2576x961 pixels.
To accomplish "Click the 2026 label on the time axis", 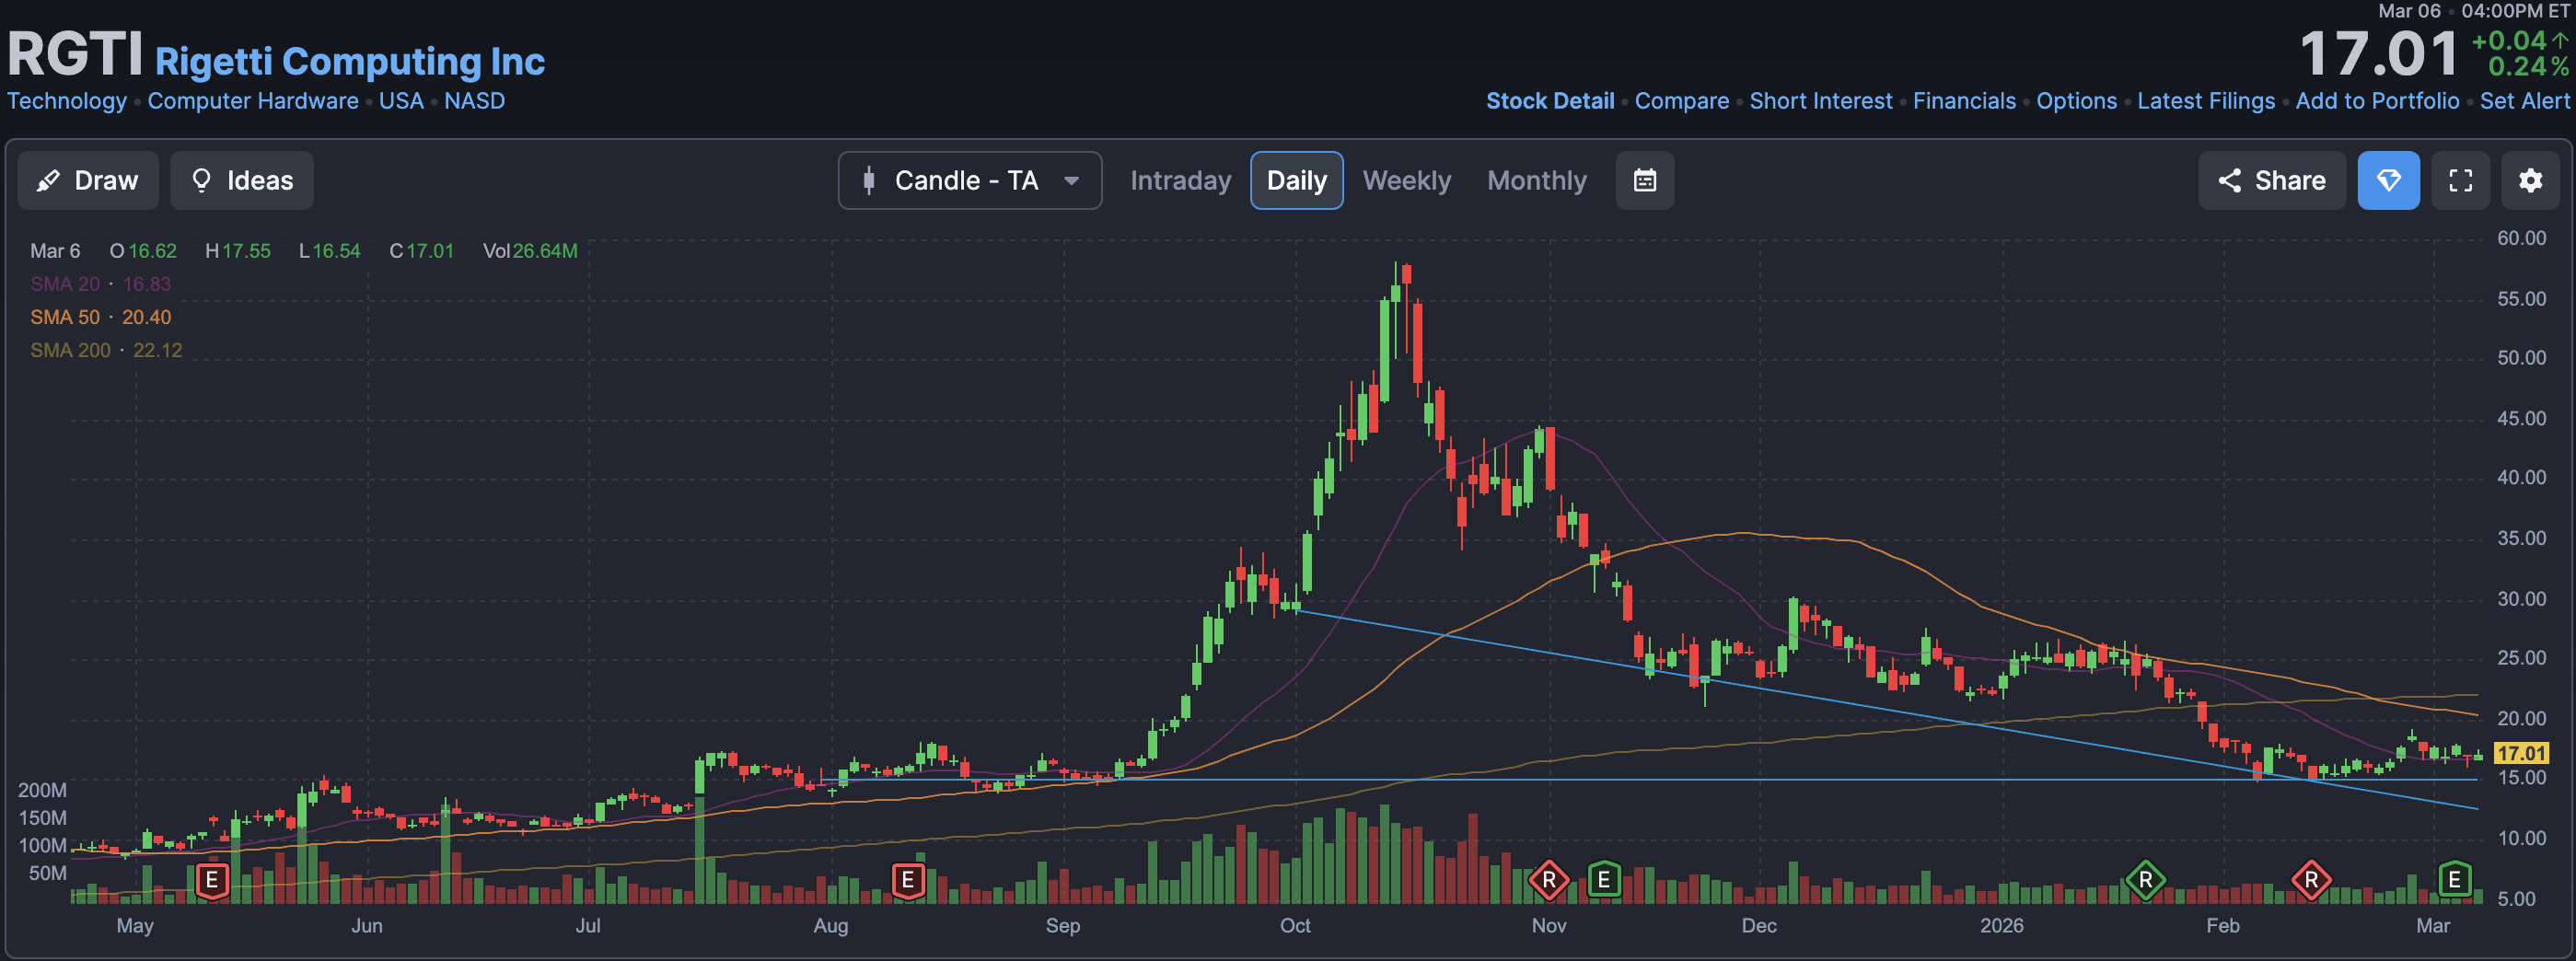I will pos(2001,925).
